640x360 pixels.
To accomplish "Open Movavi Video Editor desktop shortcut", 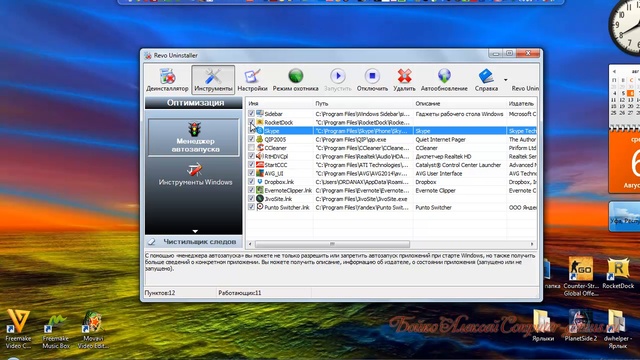I will tap(93, 329).
